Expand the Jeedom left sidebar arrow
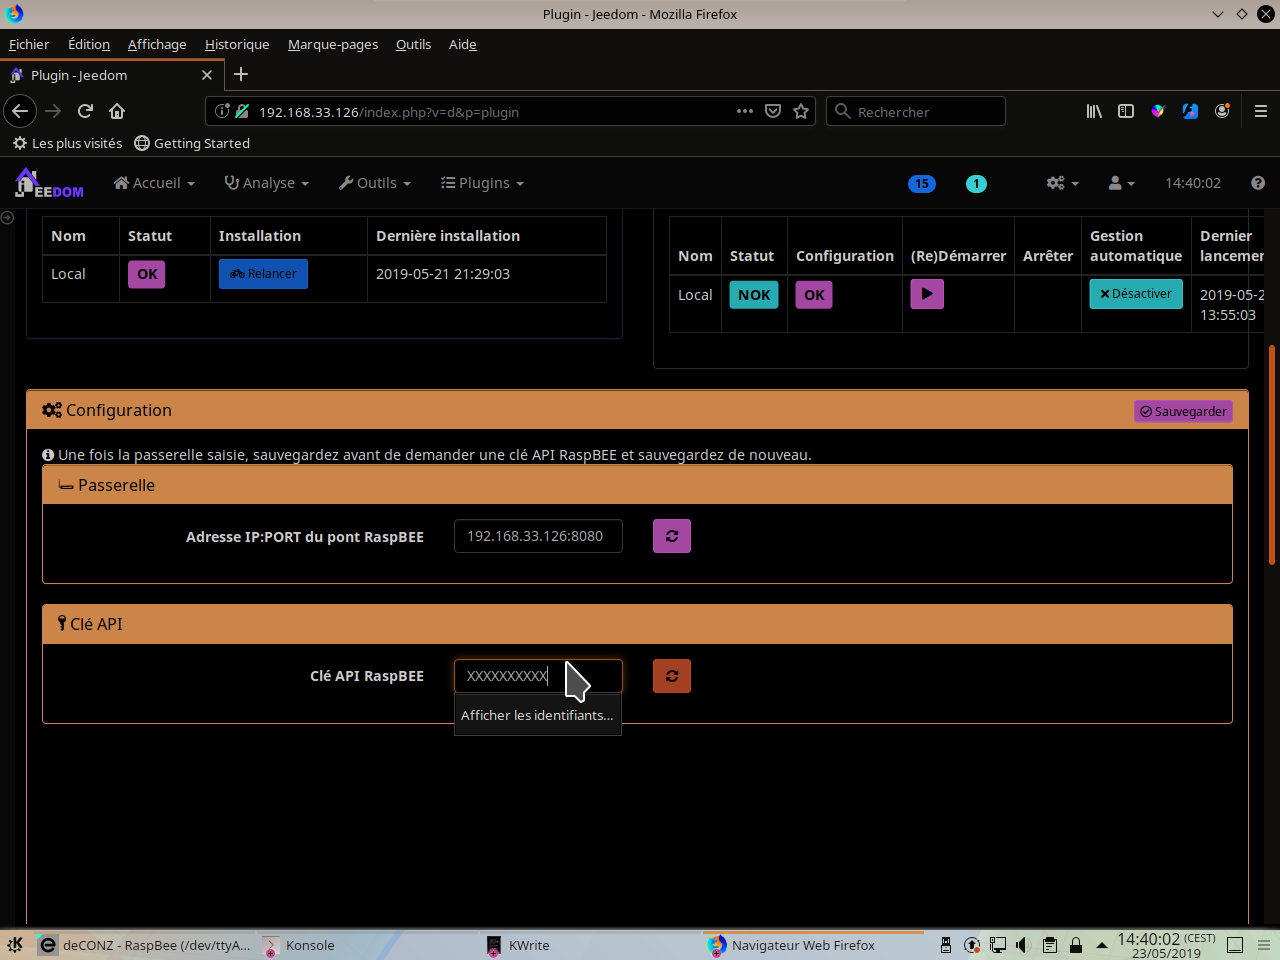Viewport: 1280px width, 960px height. (x=7, y=217)
